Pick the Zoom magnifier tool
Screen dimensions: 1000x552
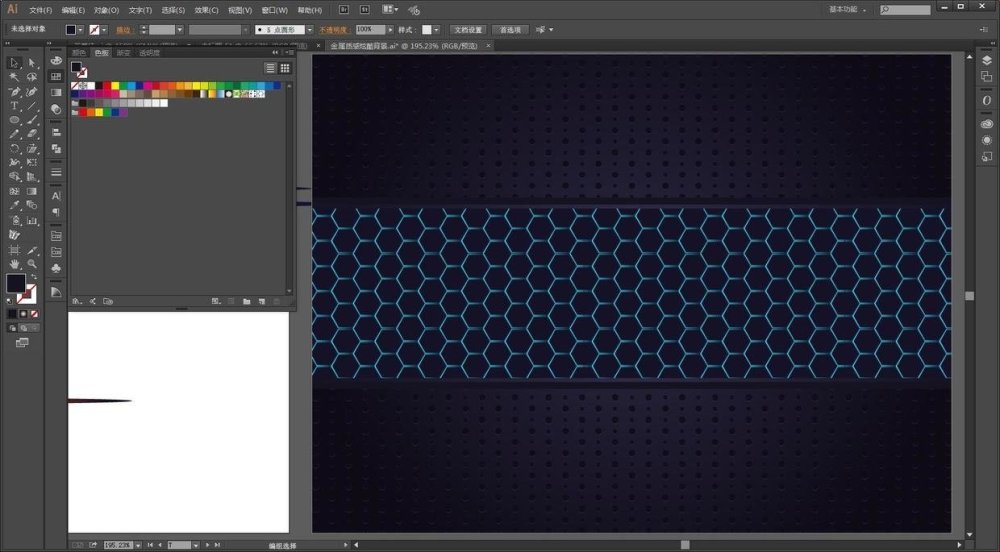[32, 262]
